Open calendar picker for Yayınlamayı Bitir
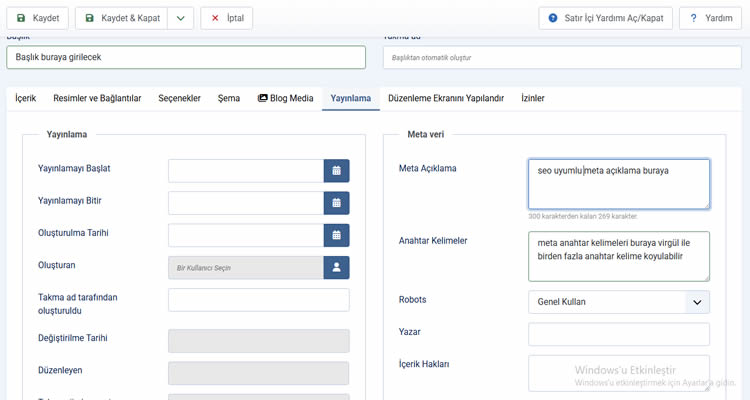The image size is (750, 400). [x=336, y=203]
